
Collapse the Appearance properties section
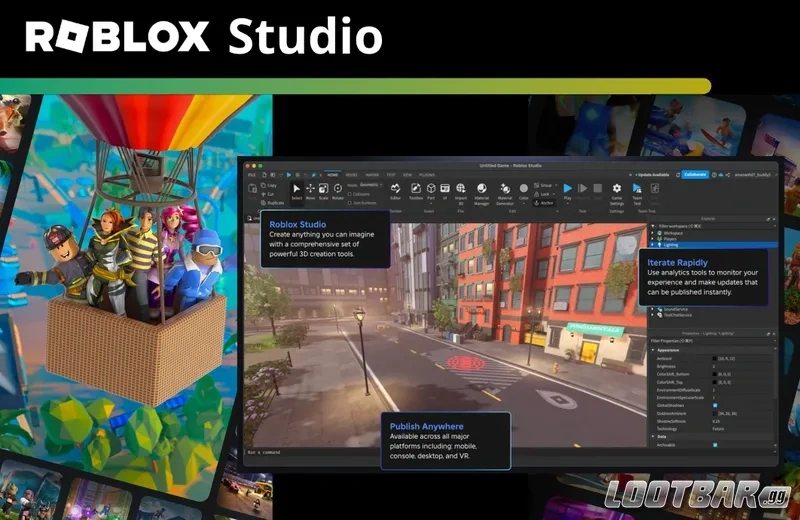[x=653, y=350]
